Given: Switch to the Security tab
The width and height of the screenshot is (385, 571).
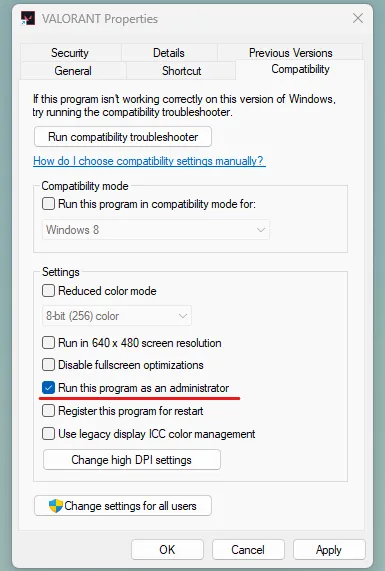Looking at the screenshot, I should (70, 53).
